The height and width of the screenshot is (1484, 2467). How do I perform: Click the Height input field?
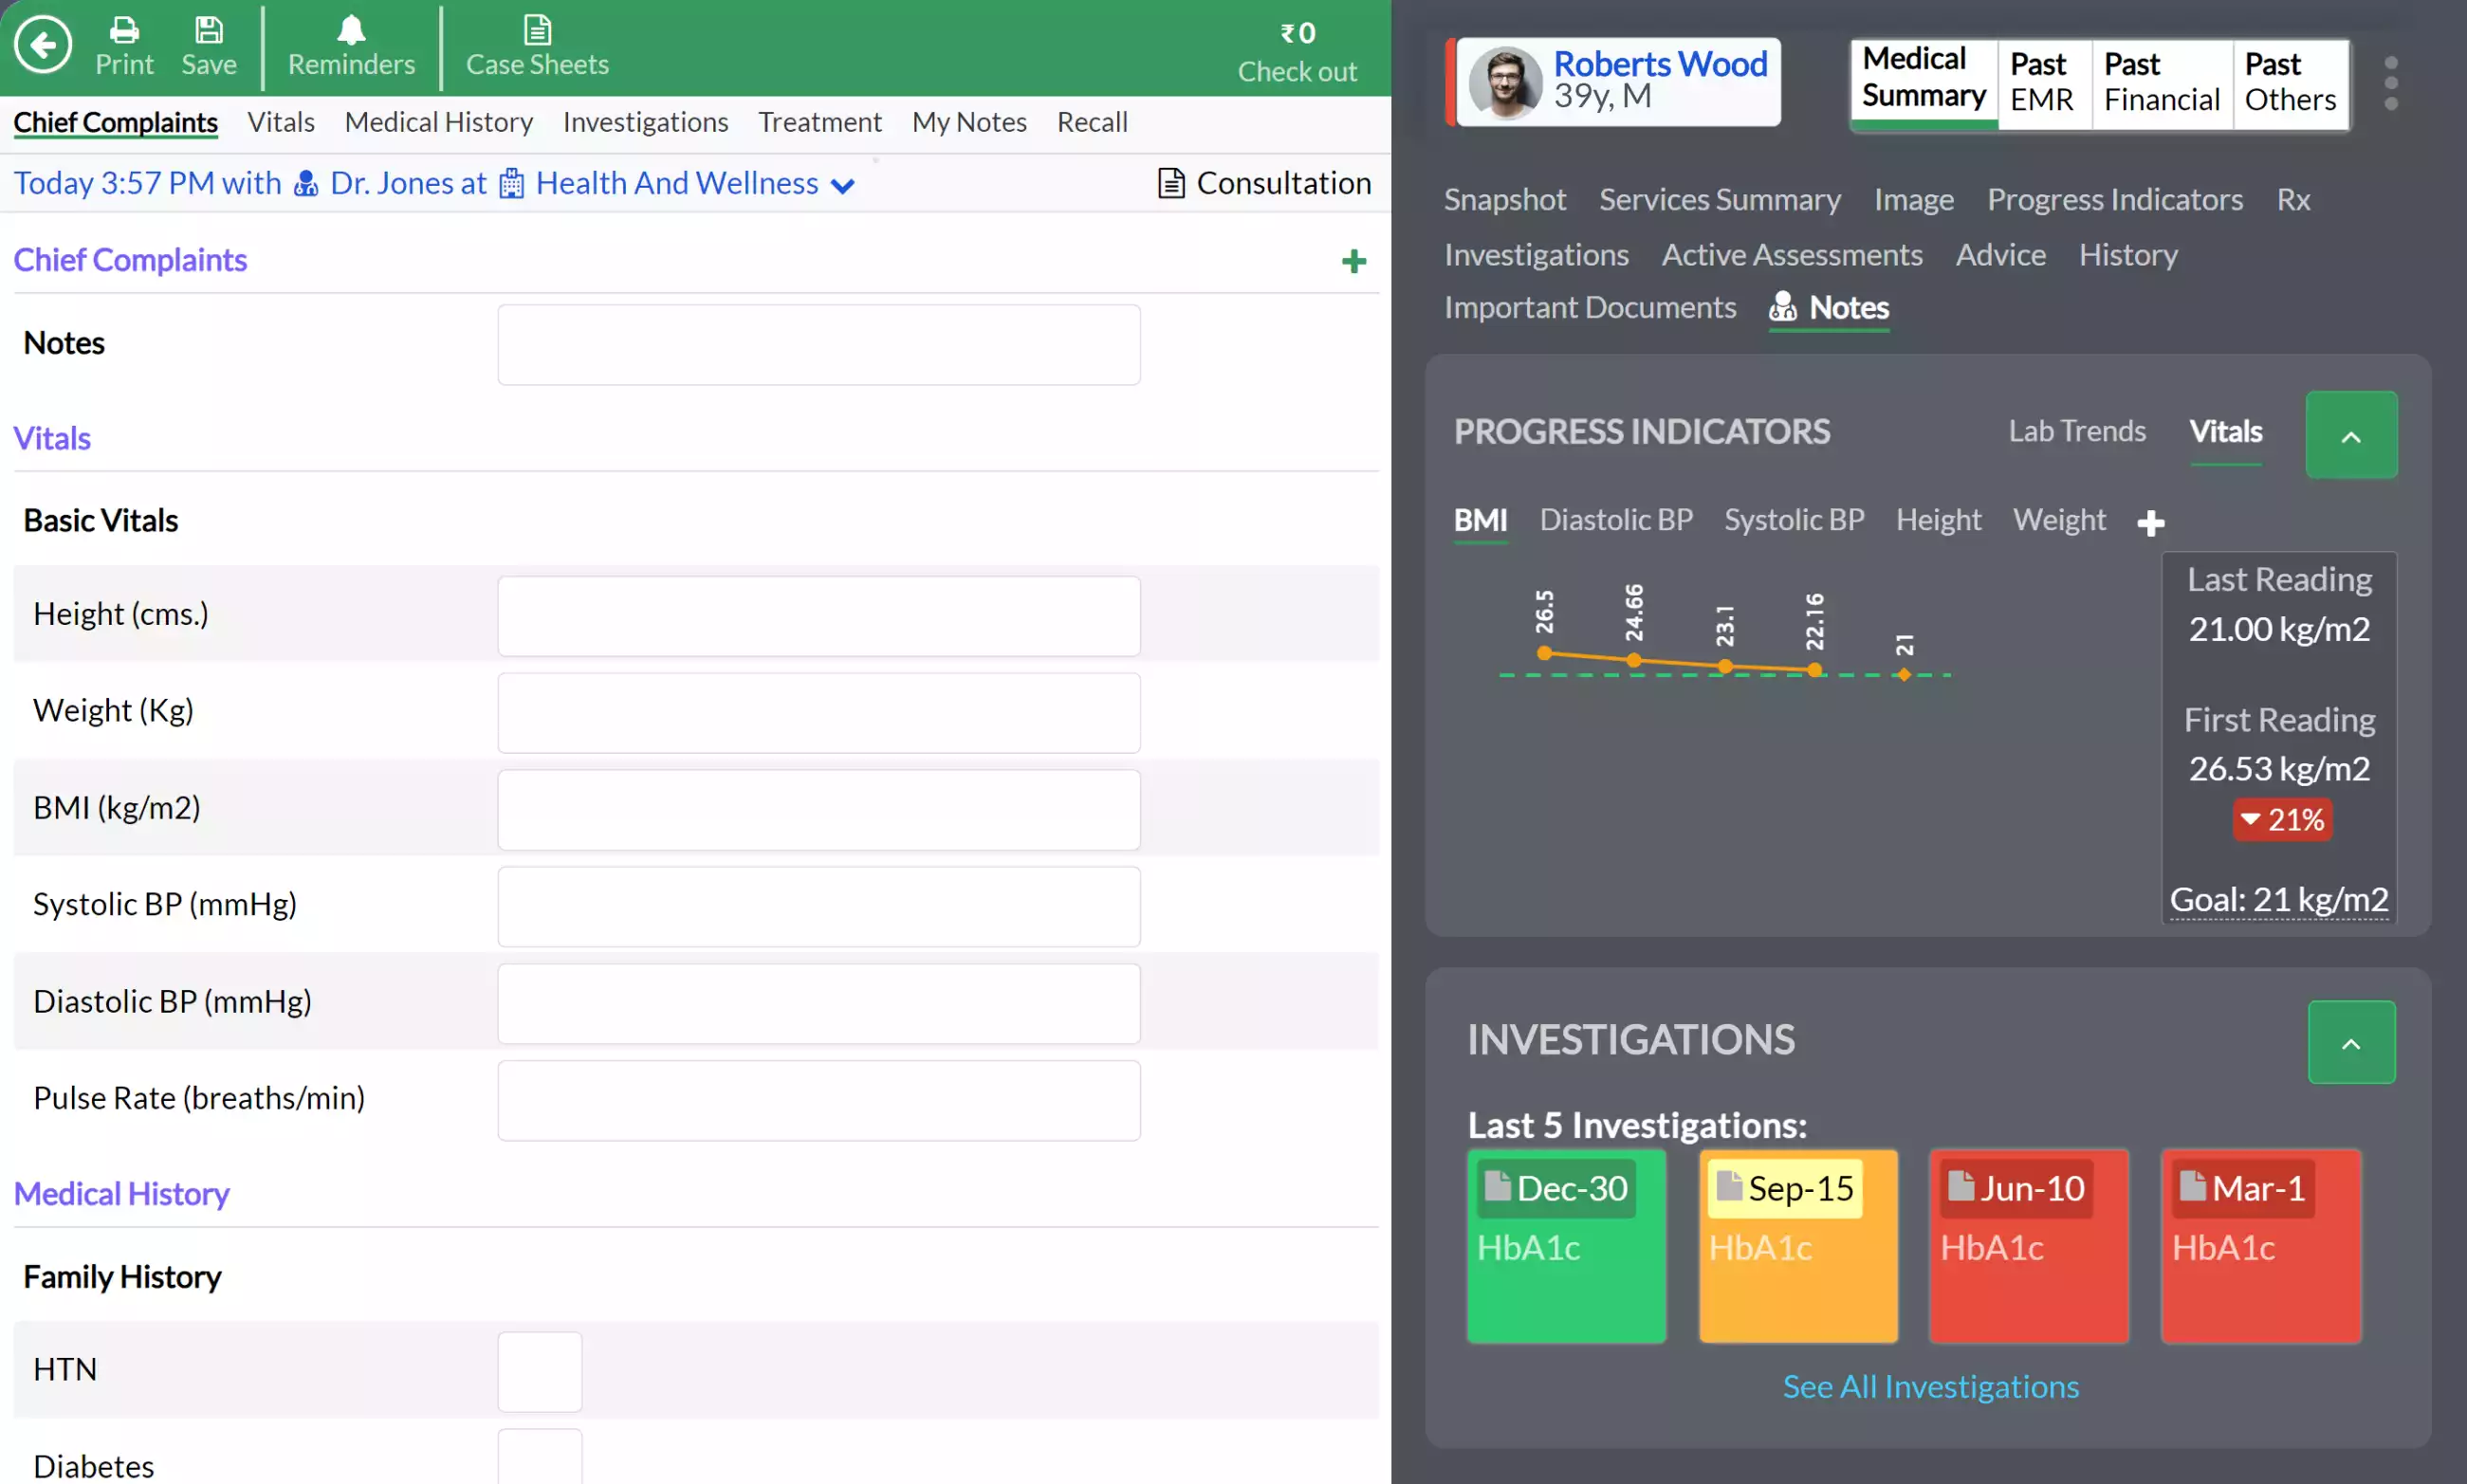818,614
